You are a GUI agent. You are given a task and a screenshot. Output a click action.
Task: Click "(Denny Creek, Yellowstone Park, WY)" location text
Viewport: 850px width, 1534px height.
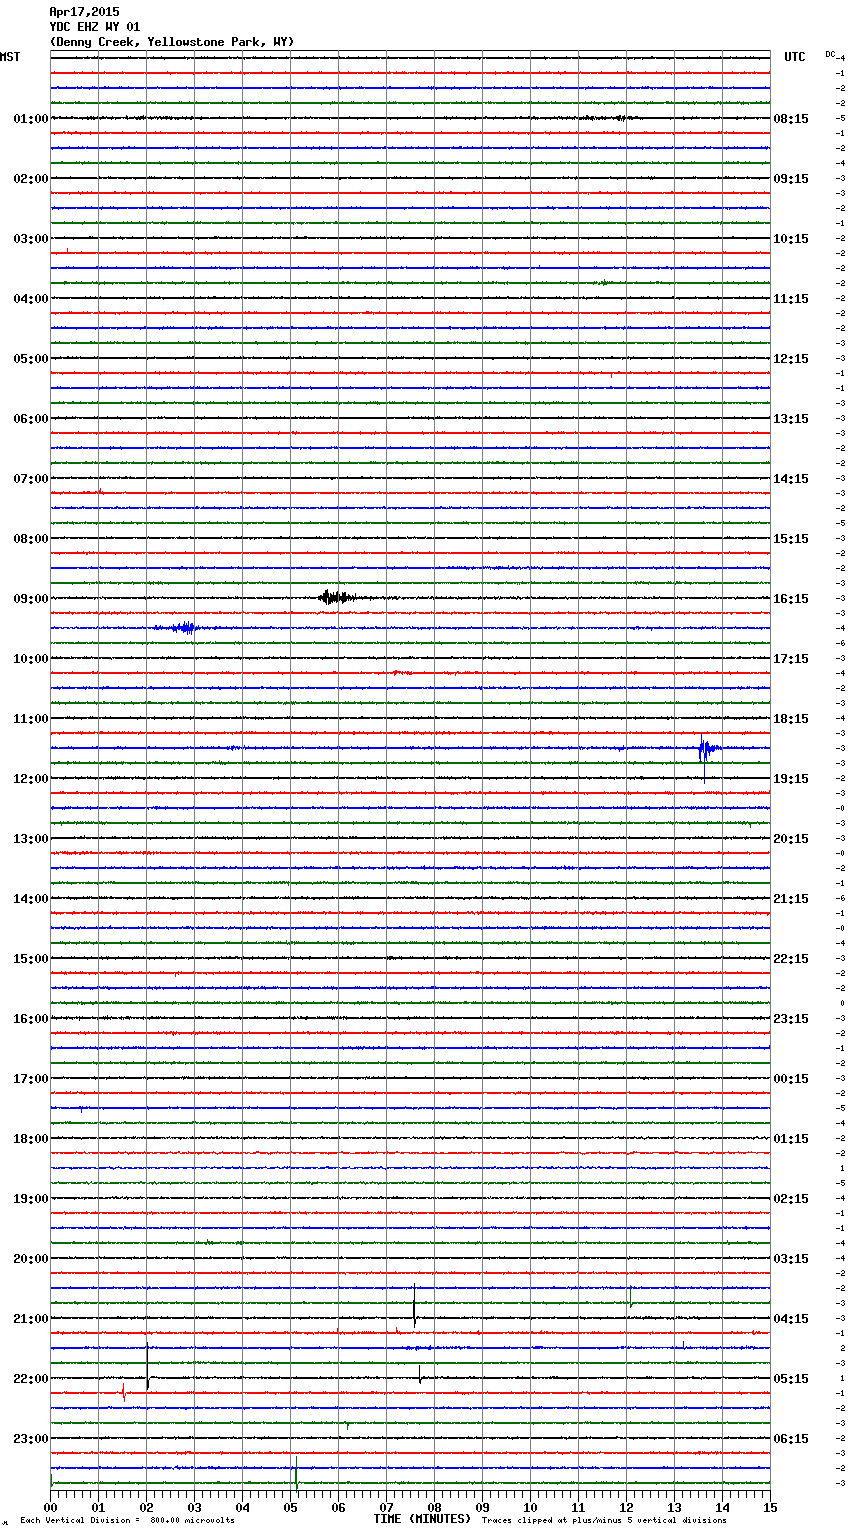pyautogui.click(x=172, y=42)
